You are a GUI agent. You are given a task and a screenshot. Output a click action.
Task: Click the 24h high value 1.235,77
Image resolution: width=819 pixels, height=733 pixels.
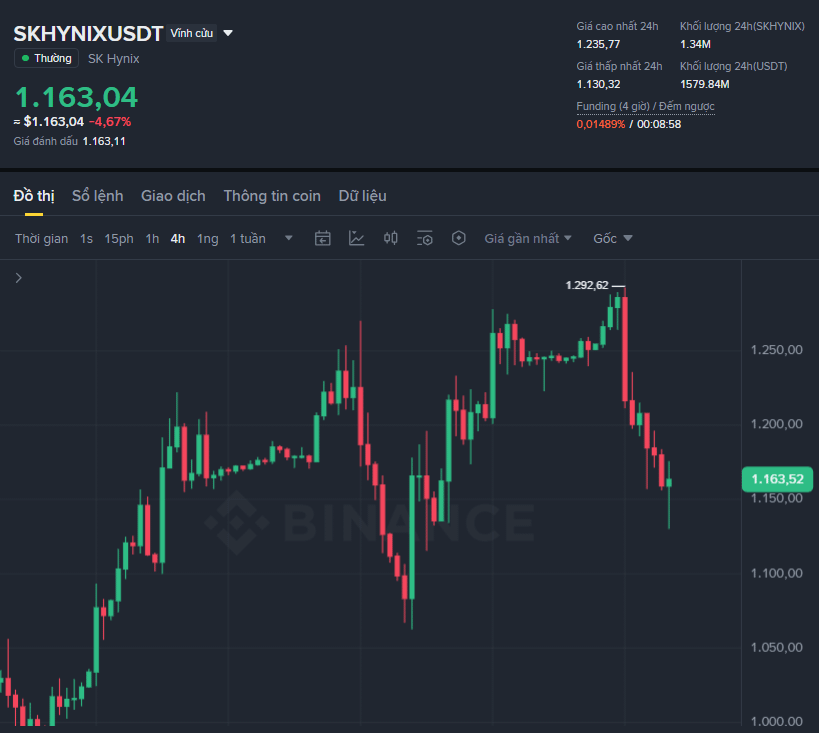[x=598, y=44]
